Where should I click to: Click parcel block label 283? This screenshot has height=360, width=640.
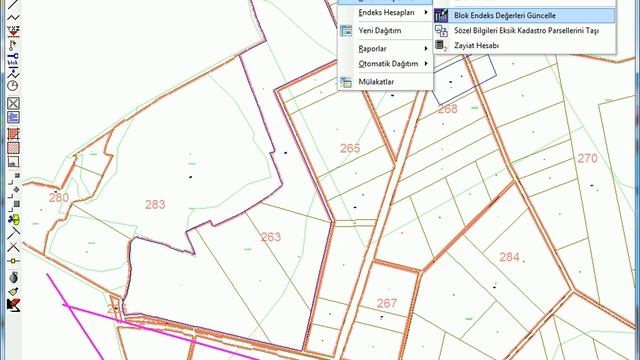tap(155, 204)
